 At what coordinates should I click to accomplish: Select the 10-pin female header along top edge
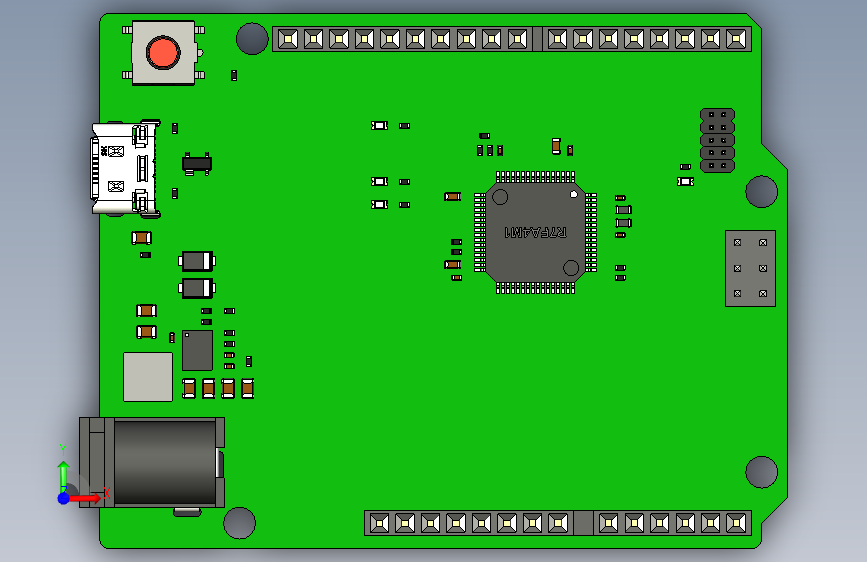coord(403,39)
